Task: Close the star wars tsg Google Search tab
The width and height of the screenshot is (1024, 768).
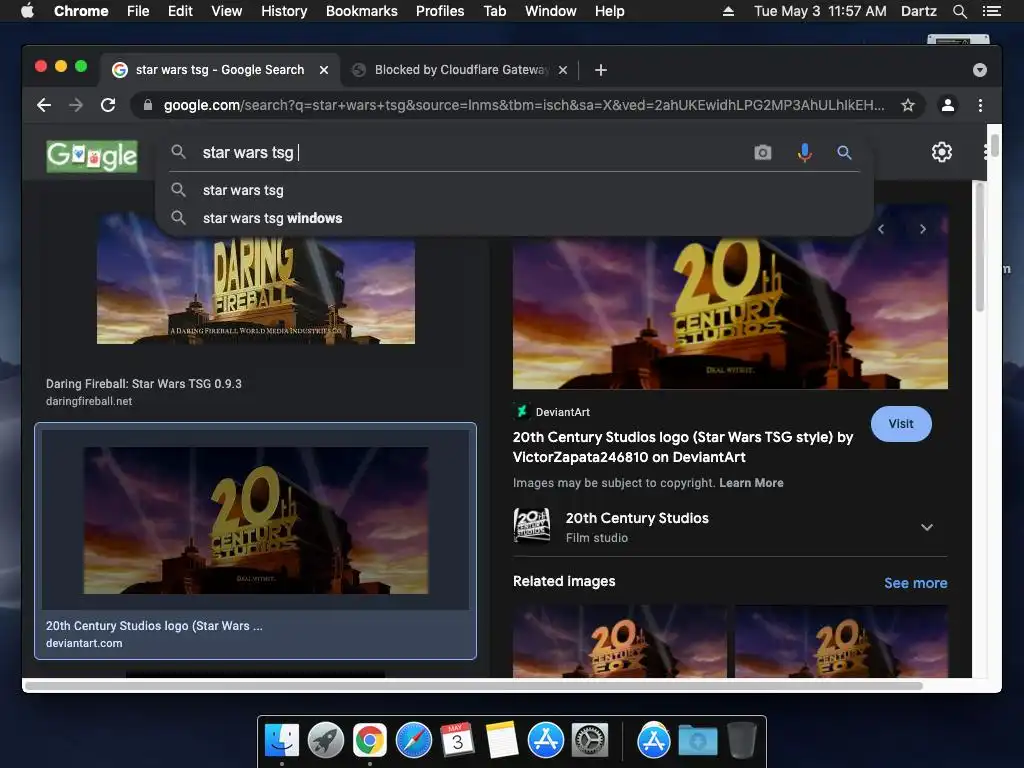Action: point(324,70)
